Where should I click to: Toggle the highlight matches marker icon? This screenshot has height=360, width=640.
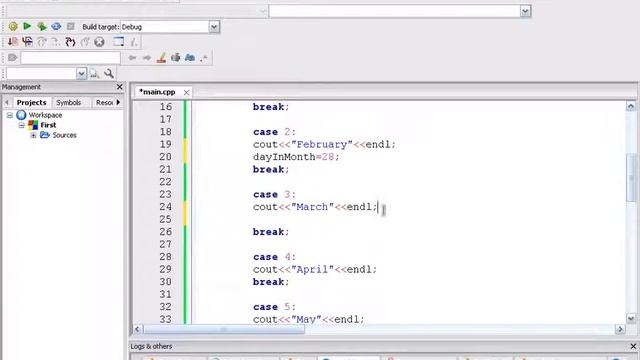[x=161, y=58]
